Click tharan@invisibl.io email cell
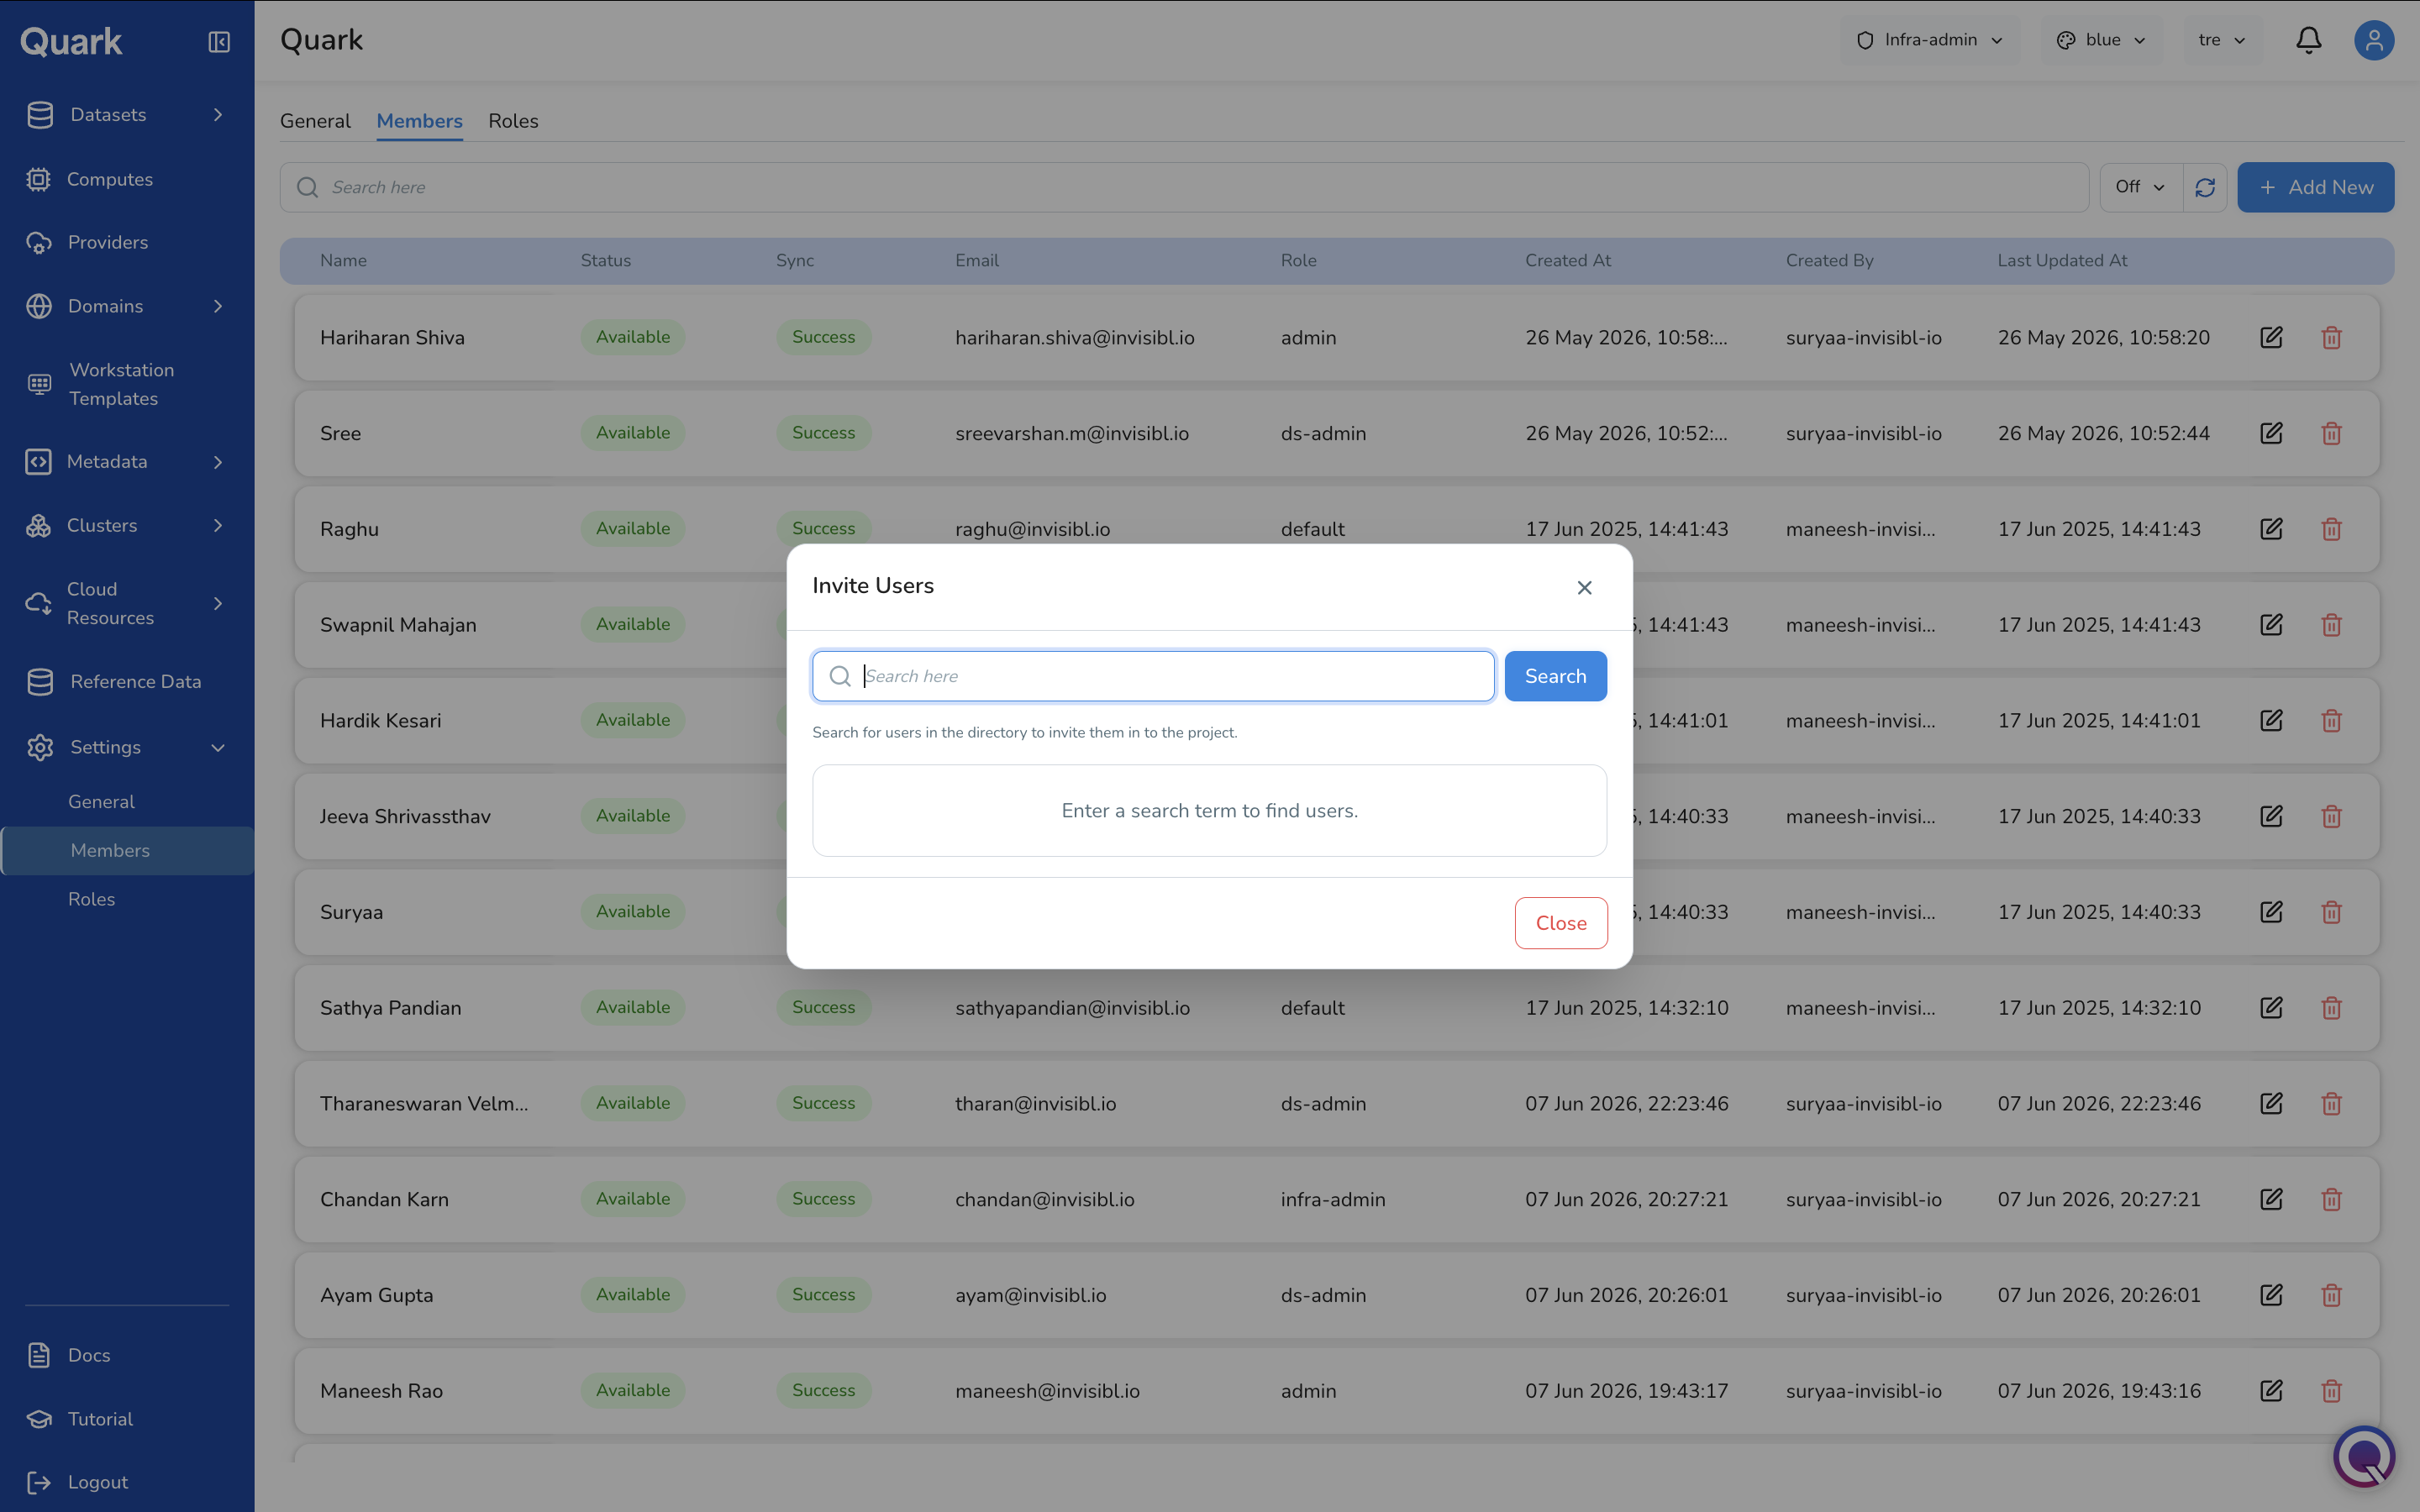Image resolution: width=2420 pixels, height=1512 pixels. [1035, 1103]
